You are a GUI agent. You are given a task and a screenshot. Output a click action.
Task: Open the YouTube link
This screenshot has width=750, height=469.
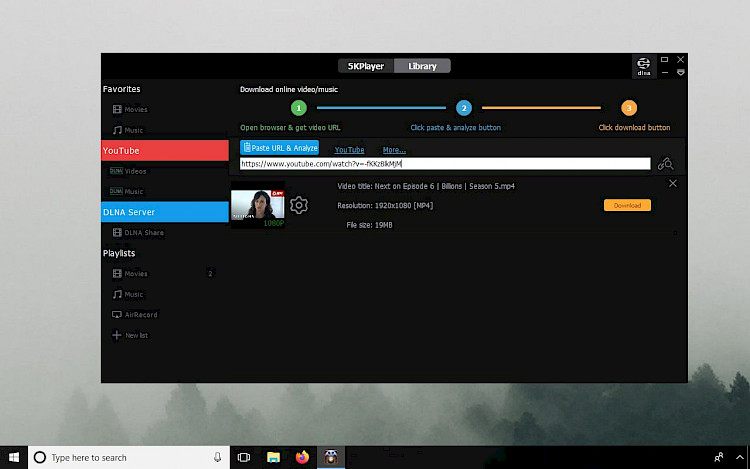(349, 150)
